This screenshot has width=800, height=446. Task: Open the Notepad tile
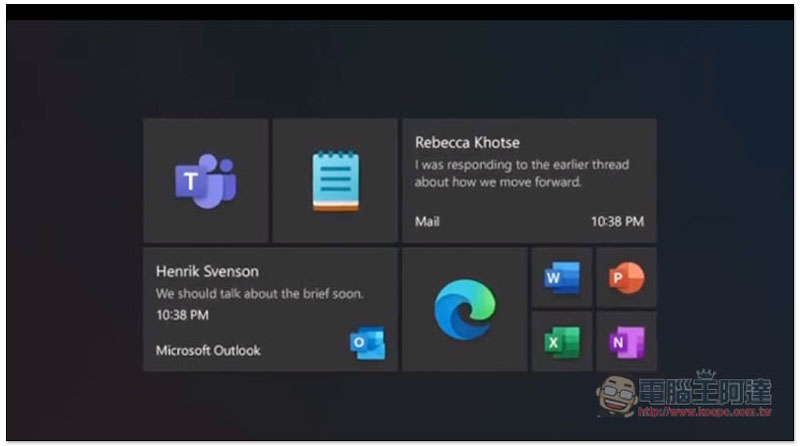pos(335,181)
